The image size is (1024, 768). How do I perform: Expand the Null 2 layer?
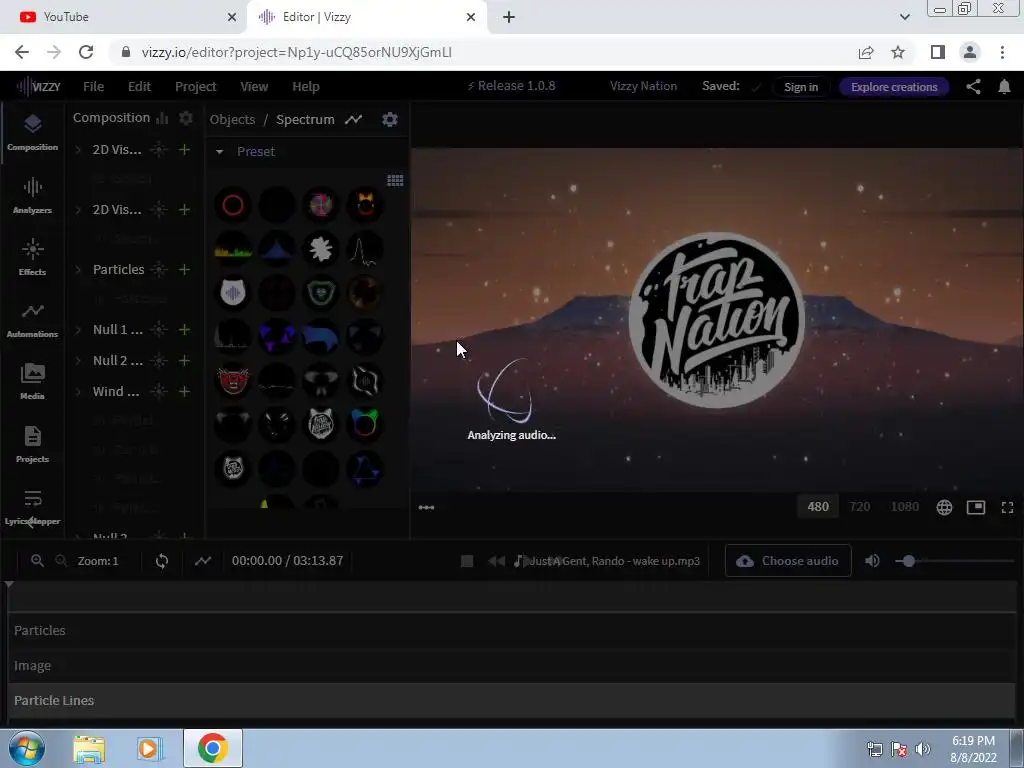pos(78,360)
